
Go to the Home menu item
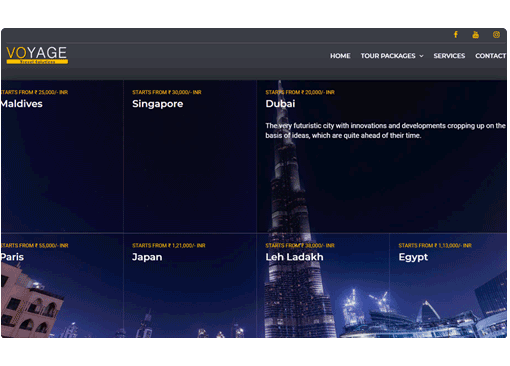coord(340,56)
